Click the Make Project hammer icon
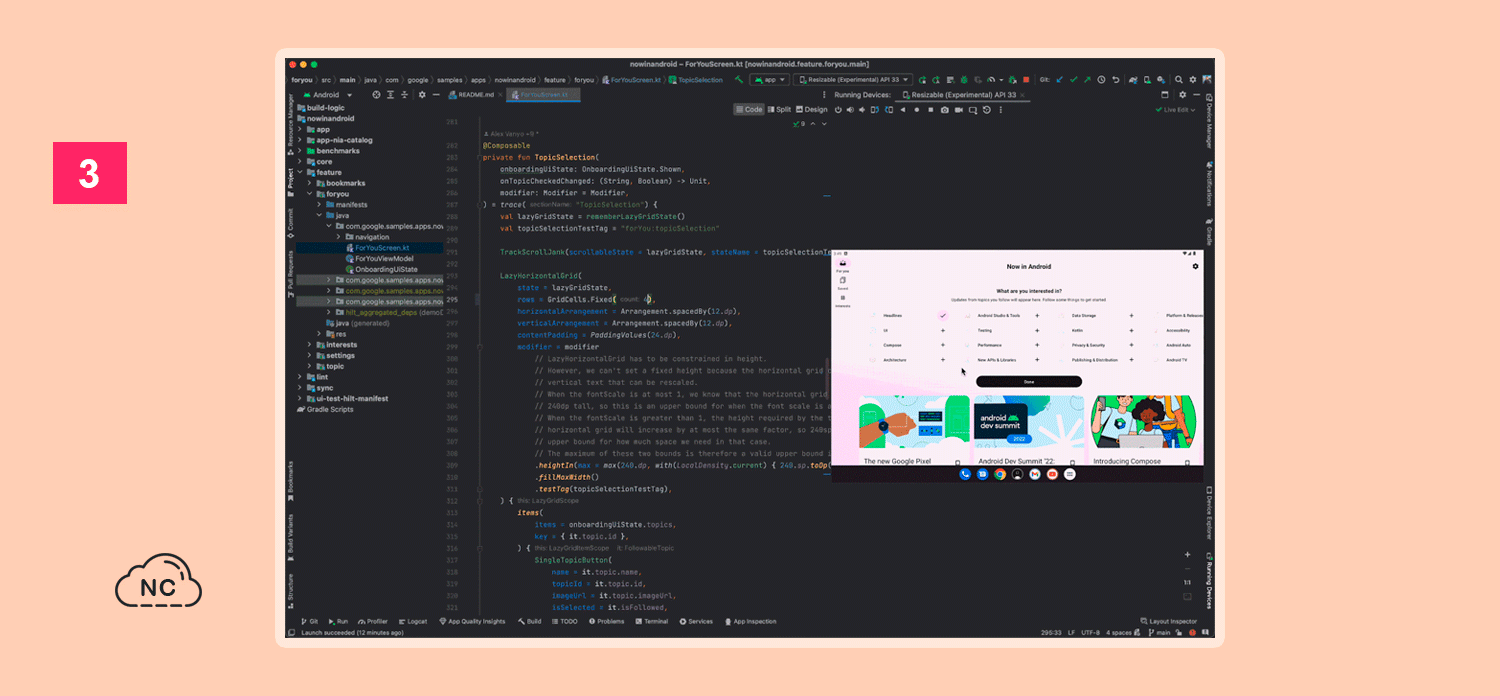The width and height of the screenshot is (1500, 696). [739, 79]
